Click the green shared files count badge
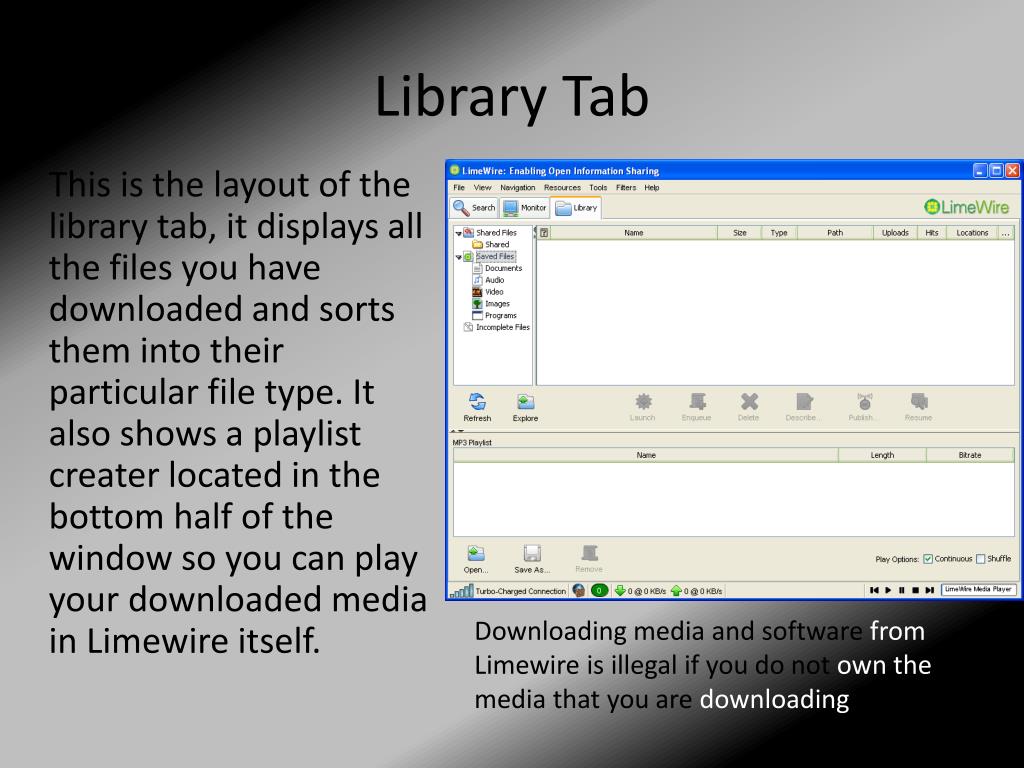This screenshot has width=1024, height=768. pos(599,590)
